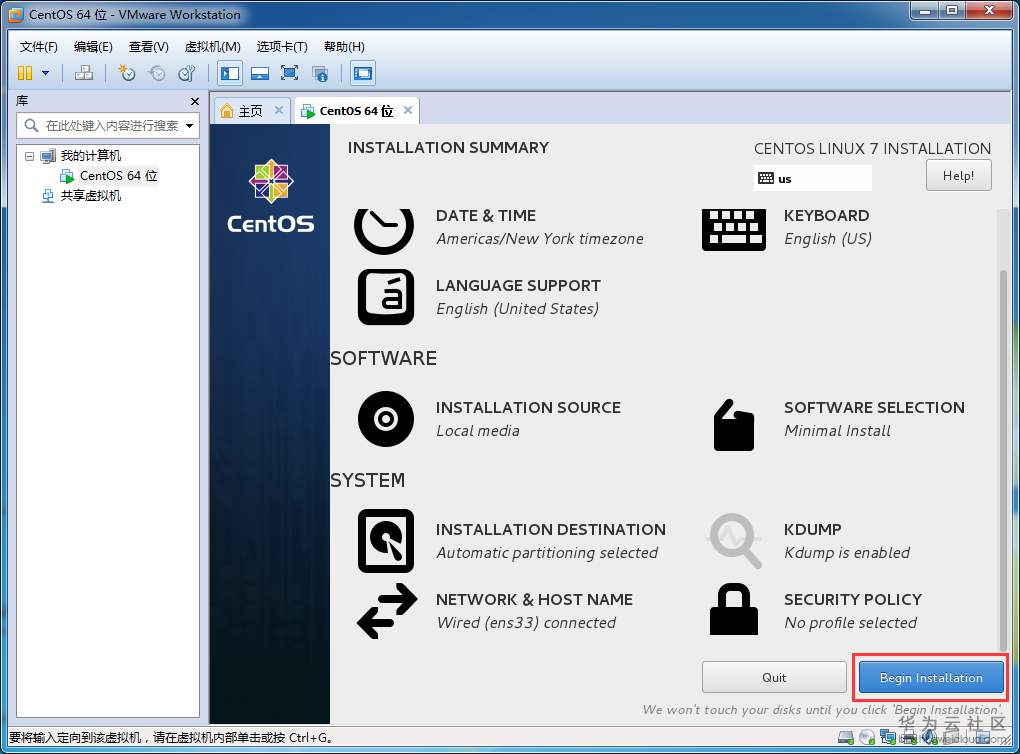Toggle the library sidebar view icon

[x=230, y=73]
